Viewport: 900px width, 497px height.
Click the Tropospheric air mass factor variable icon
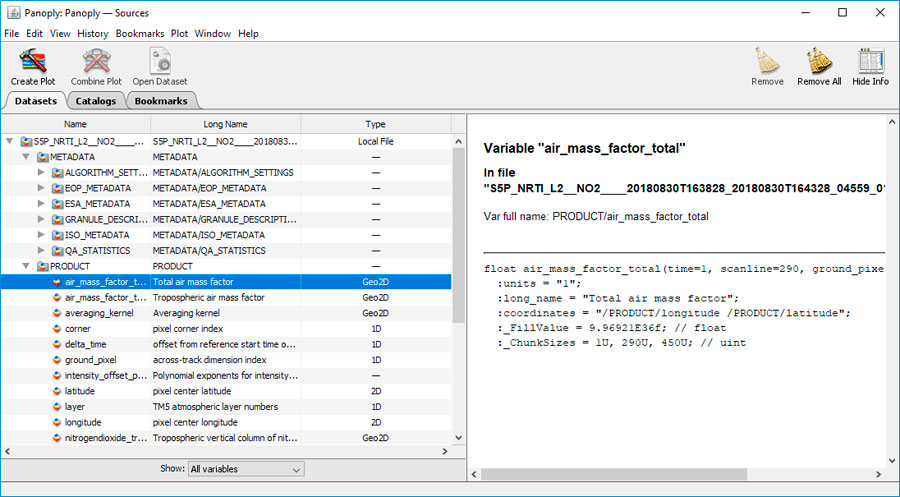pos(57,297)
